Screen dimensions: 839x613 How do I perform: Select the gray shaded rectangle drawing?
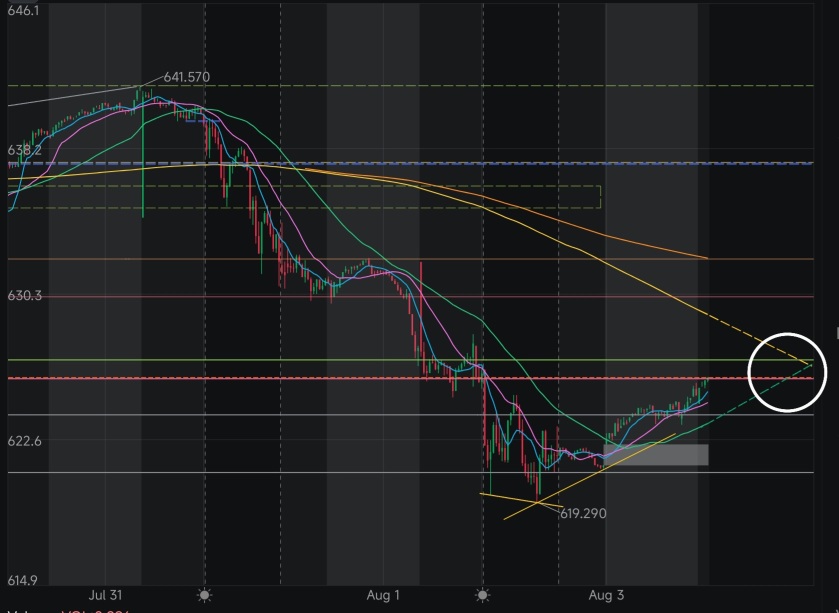click(656, 455)
